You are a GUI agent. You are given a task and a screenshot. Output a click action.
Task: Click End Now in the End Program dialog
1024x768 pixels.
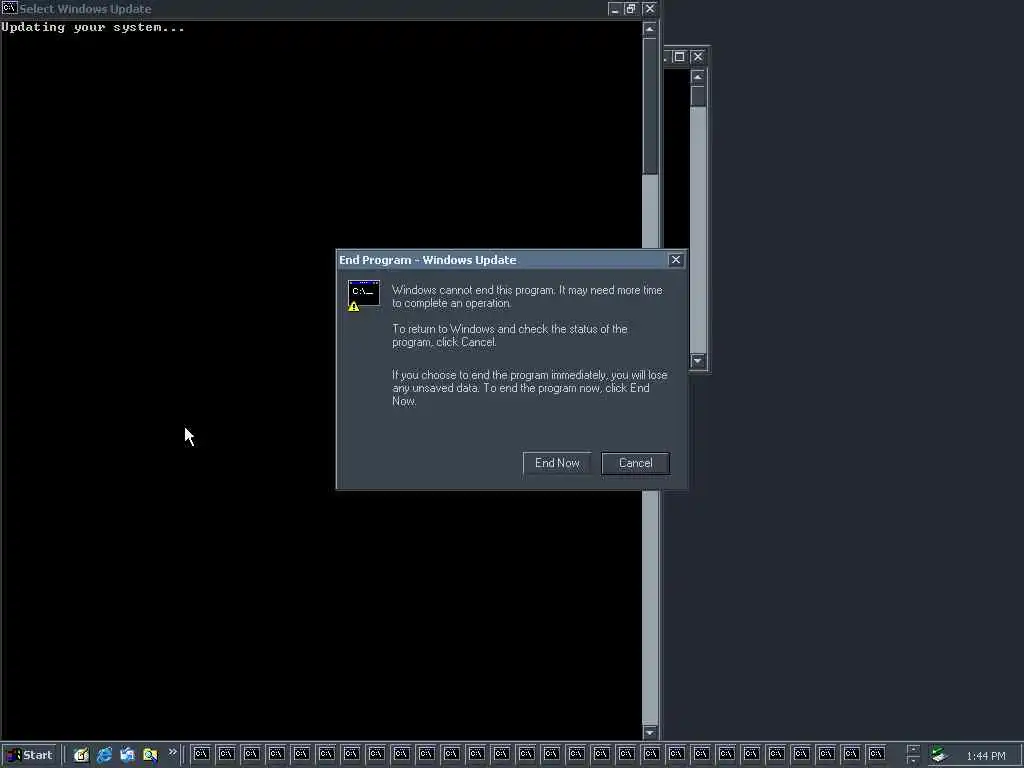tap(557, 463)
